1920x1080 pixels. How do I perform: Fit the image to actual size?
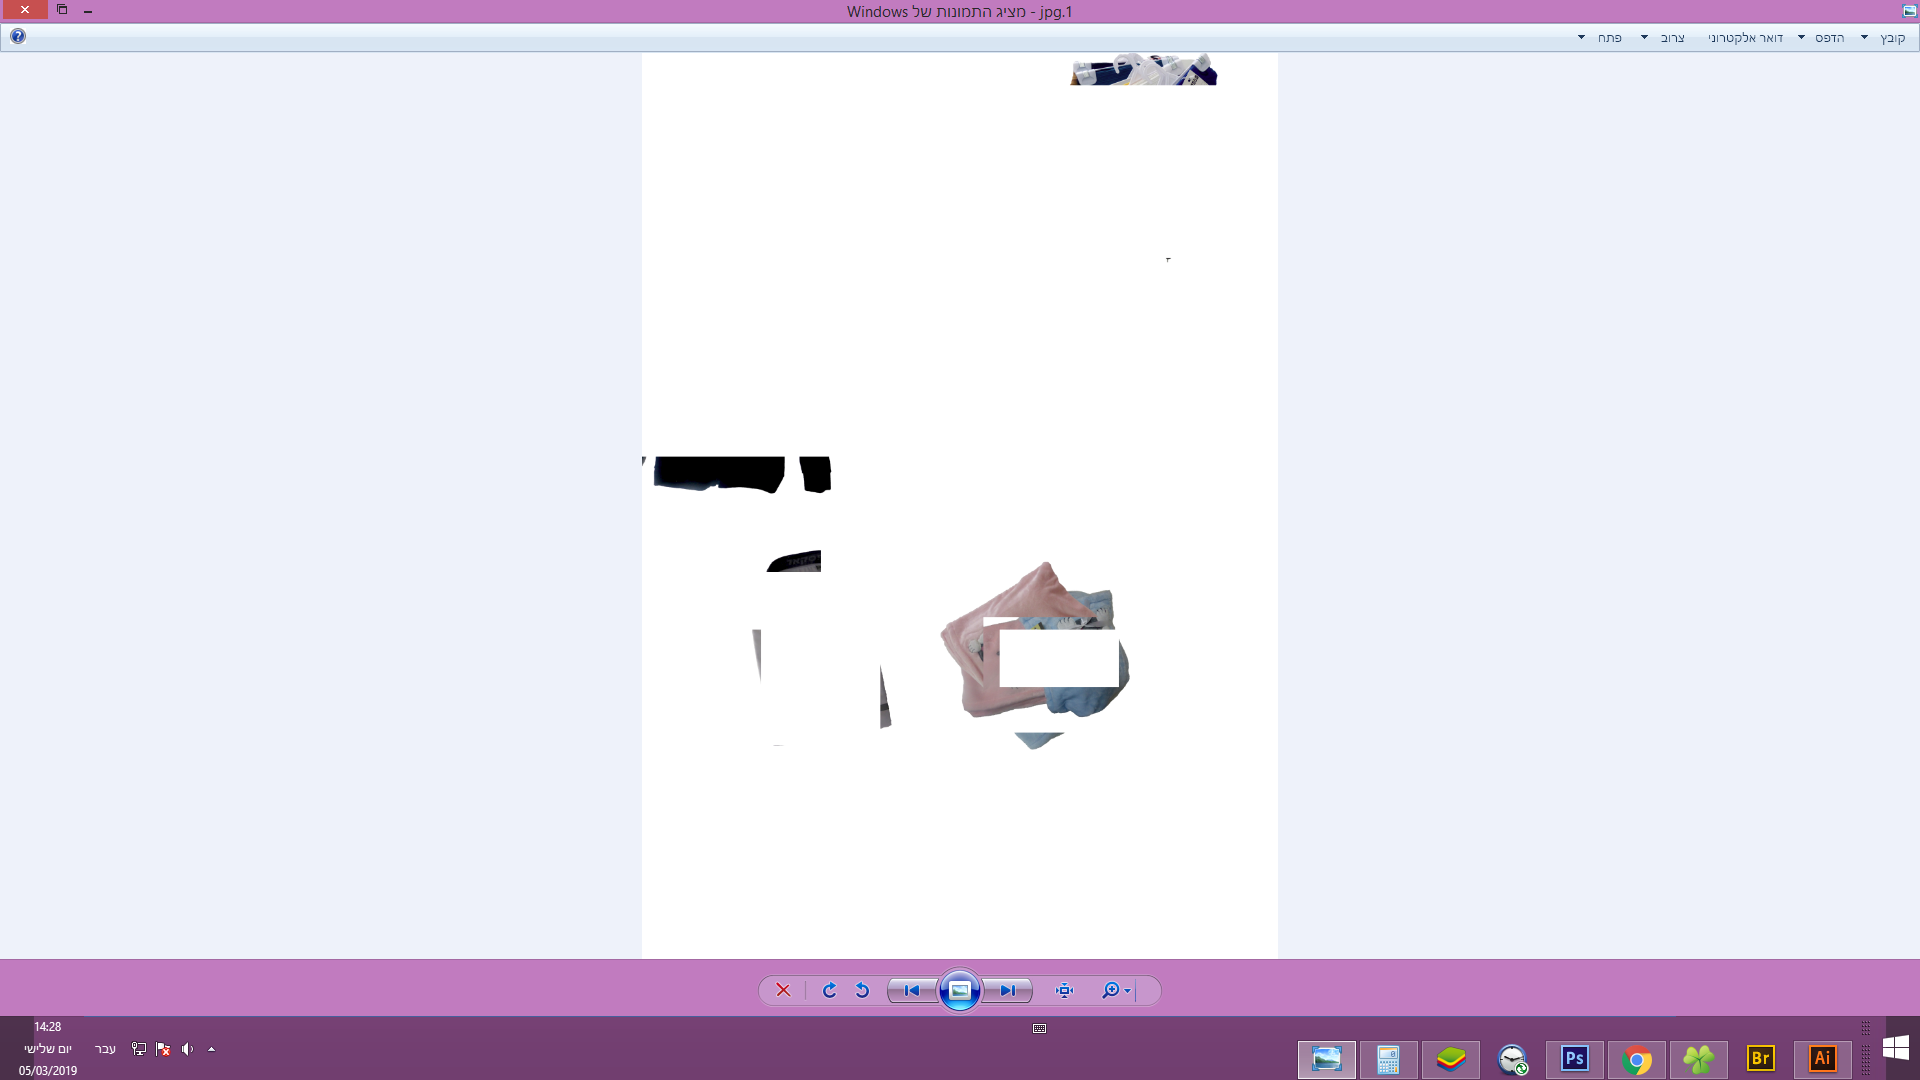pyautogui.click(x=1063, y=990)
